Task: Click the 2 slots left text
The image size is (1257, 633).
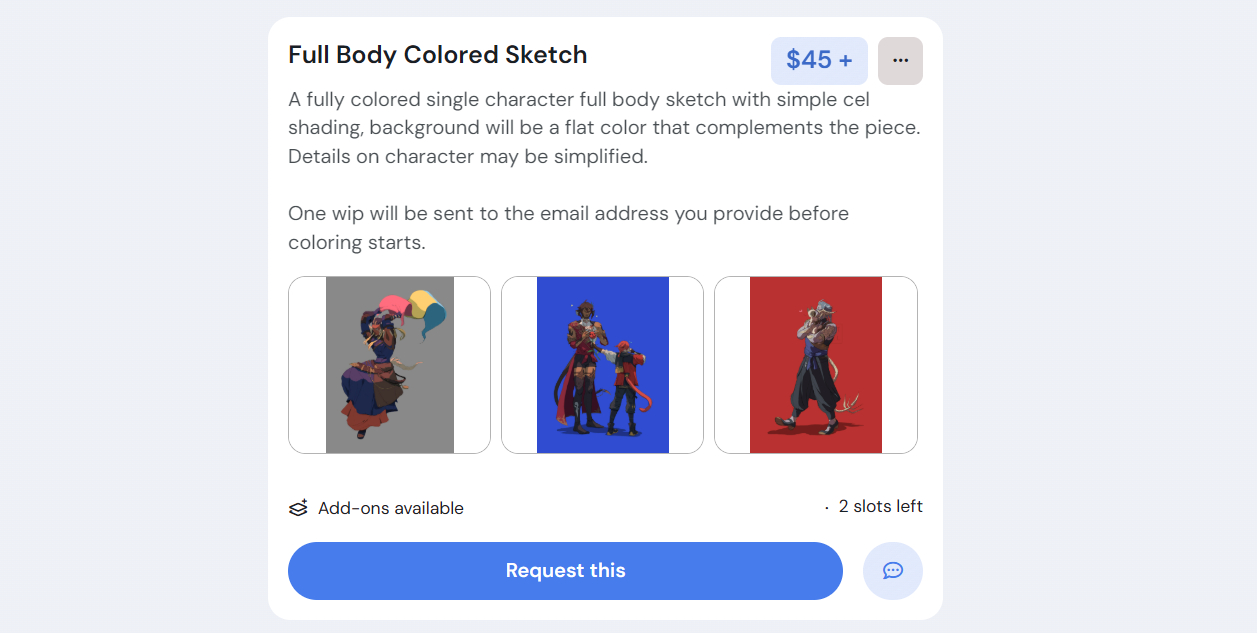Action: 880,506
